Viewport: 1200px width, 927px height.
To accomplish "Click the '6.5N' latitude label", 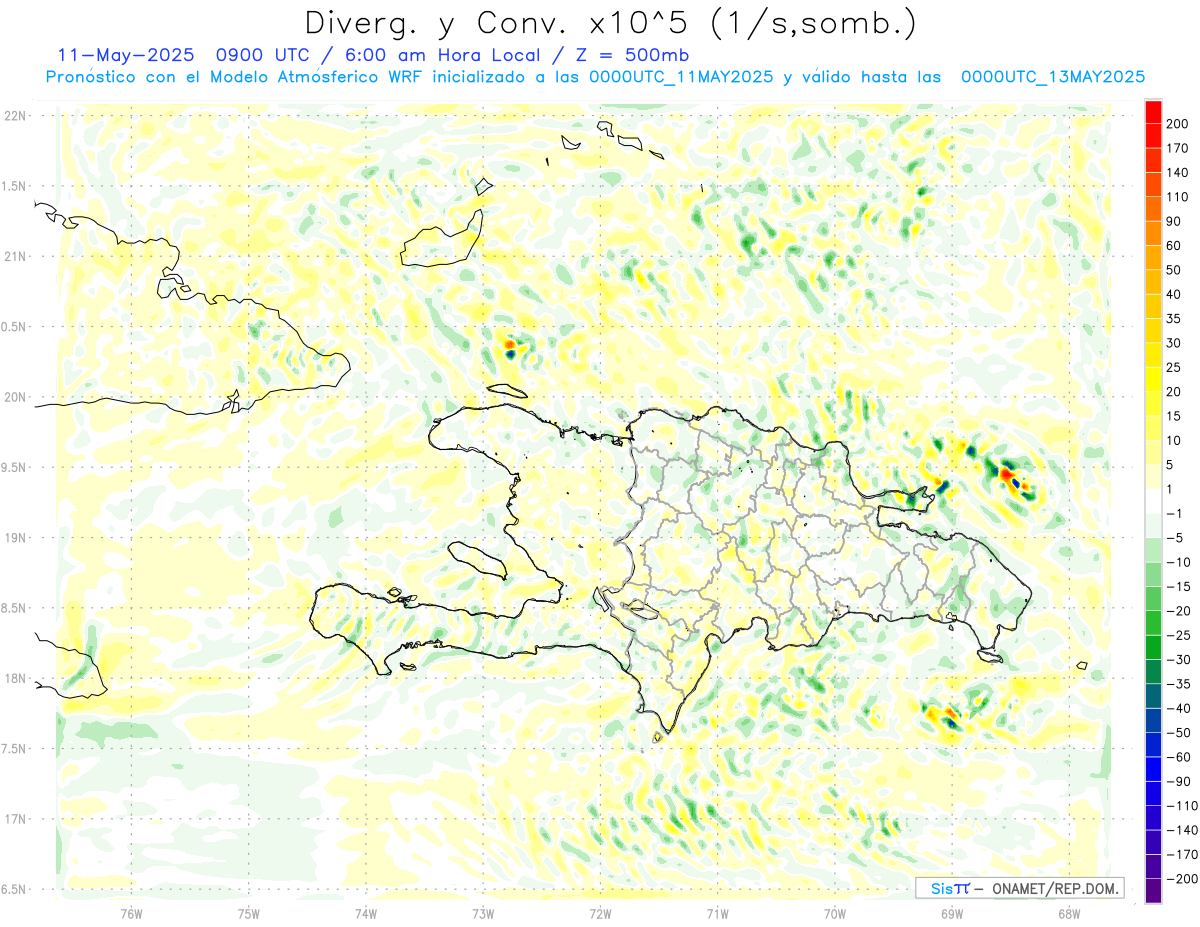I will 14,889.
